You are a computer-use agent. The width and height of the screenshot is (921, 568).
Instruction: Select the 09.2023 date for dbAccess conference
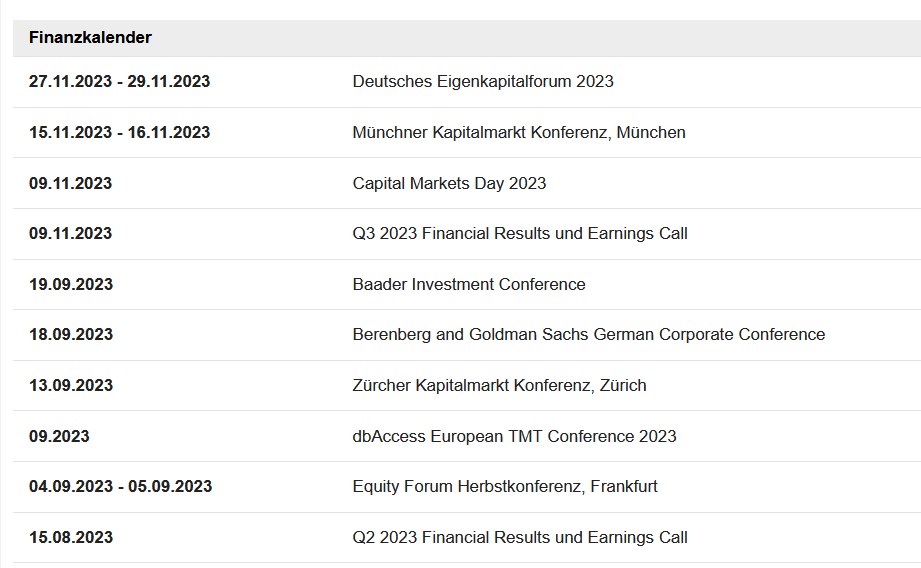59,436
